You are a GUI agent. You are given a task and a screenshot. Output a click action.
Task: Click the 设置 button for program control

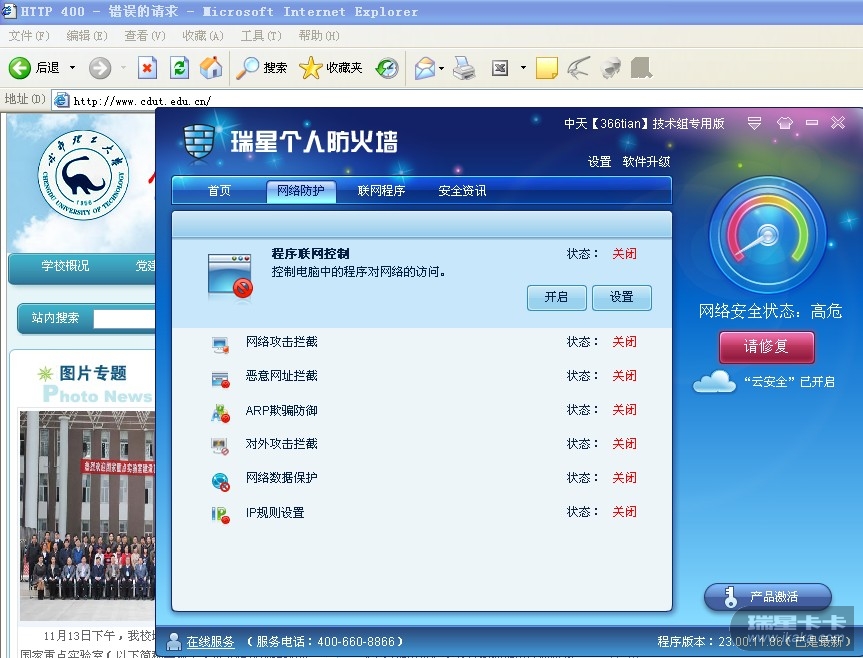[x=622, y=298]
